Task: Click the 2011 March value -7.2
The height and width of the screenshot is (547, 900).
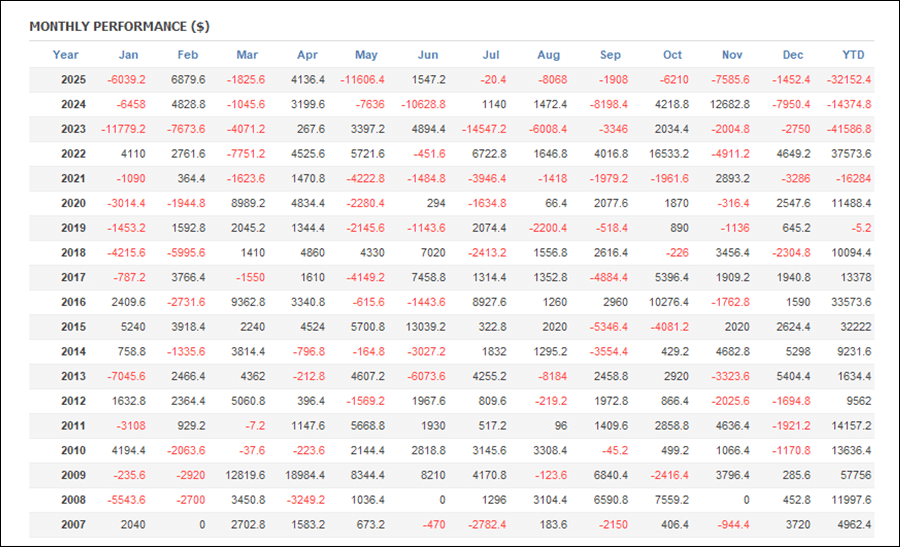Action: coord(252,425)
